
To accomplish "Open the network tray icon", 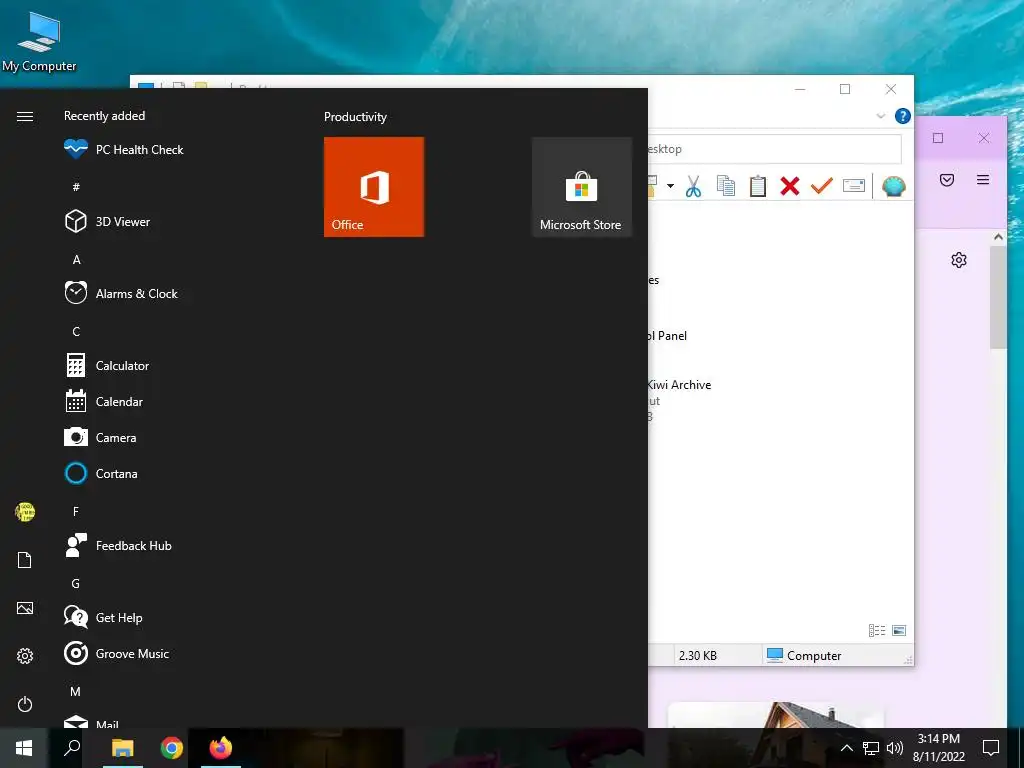I will click(871, 748).
